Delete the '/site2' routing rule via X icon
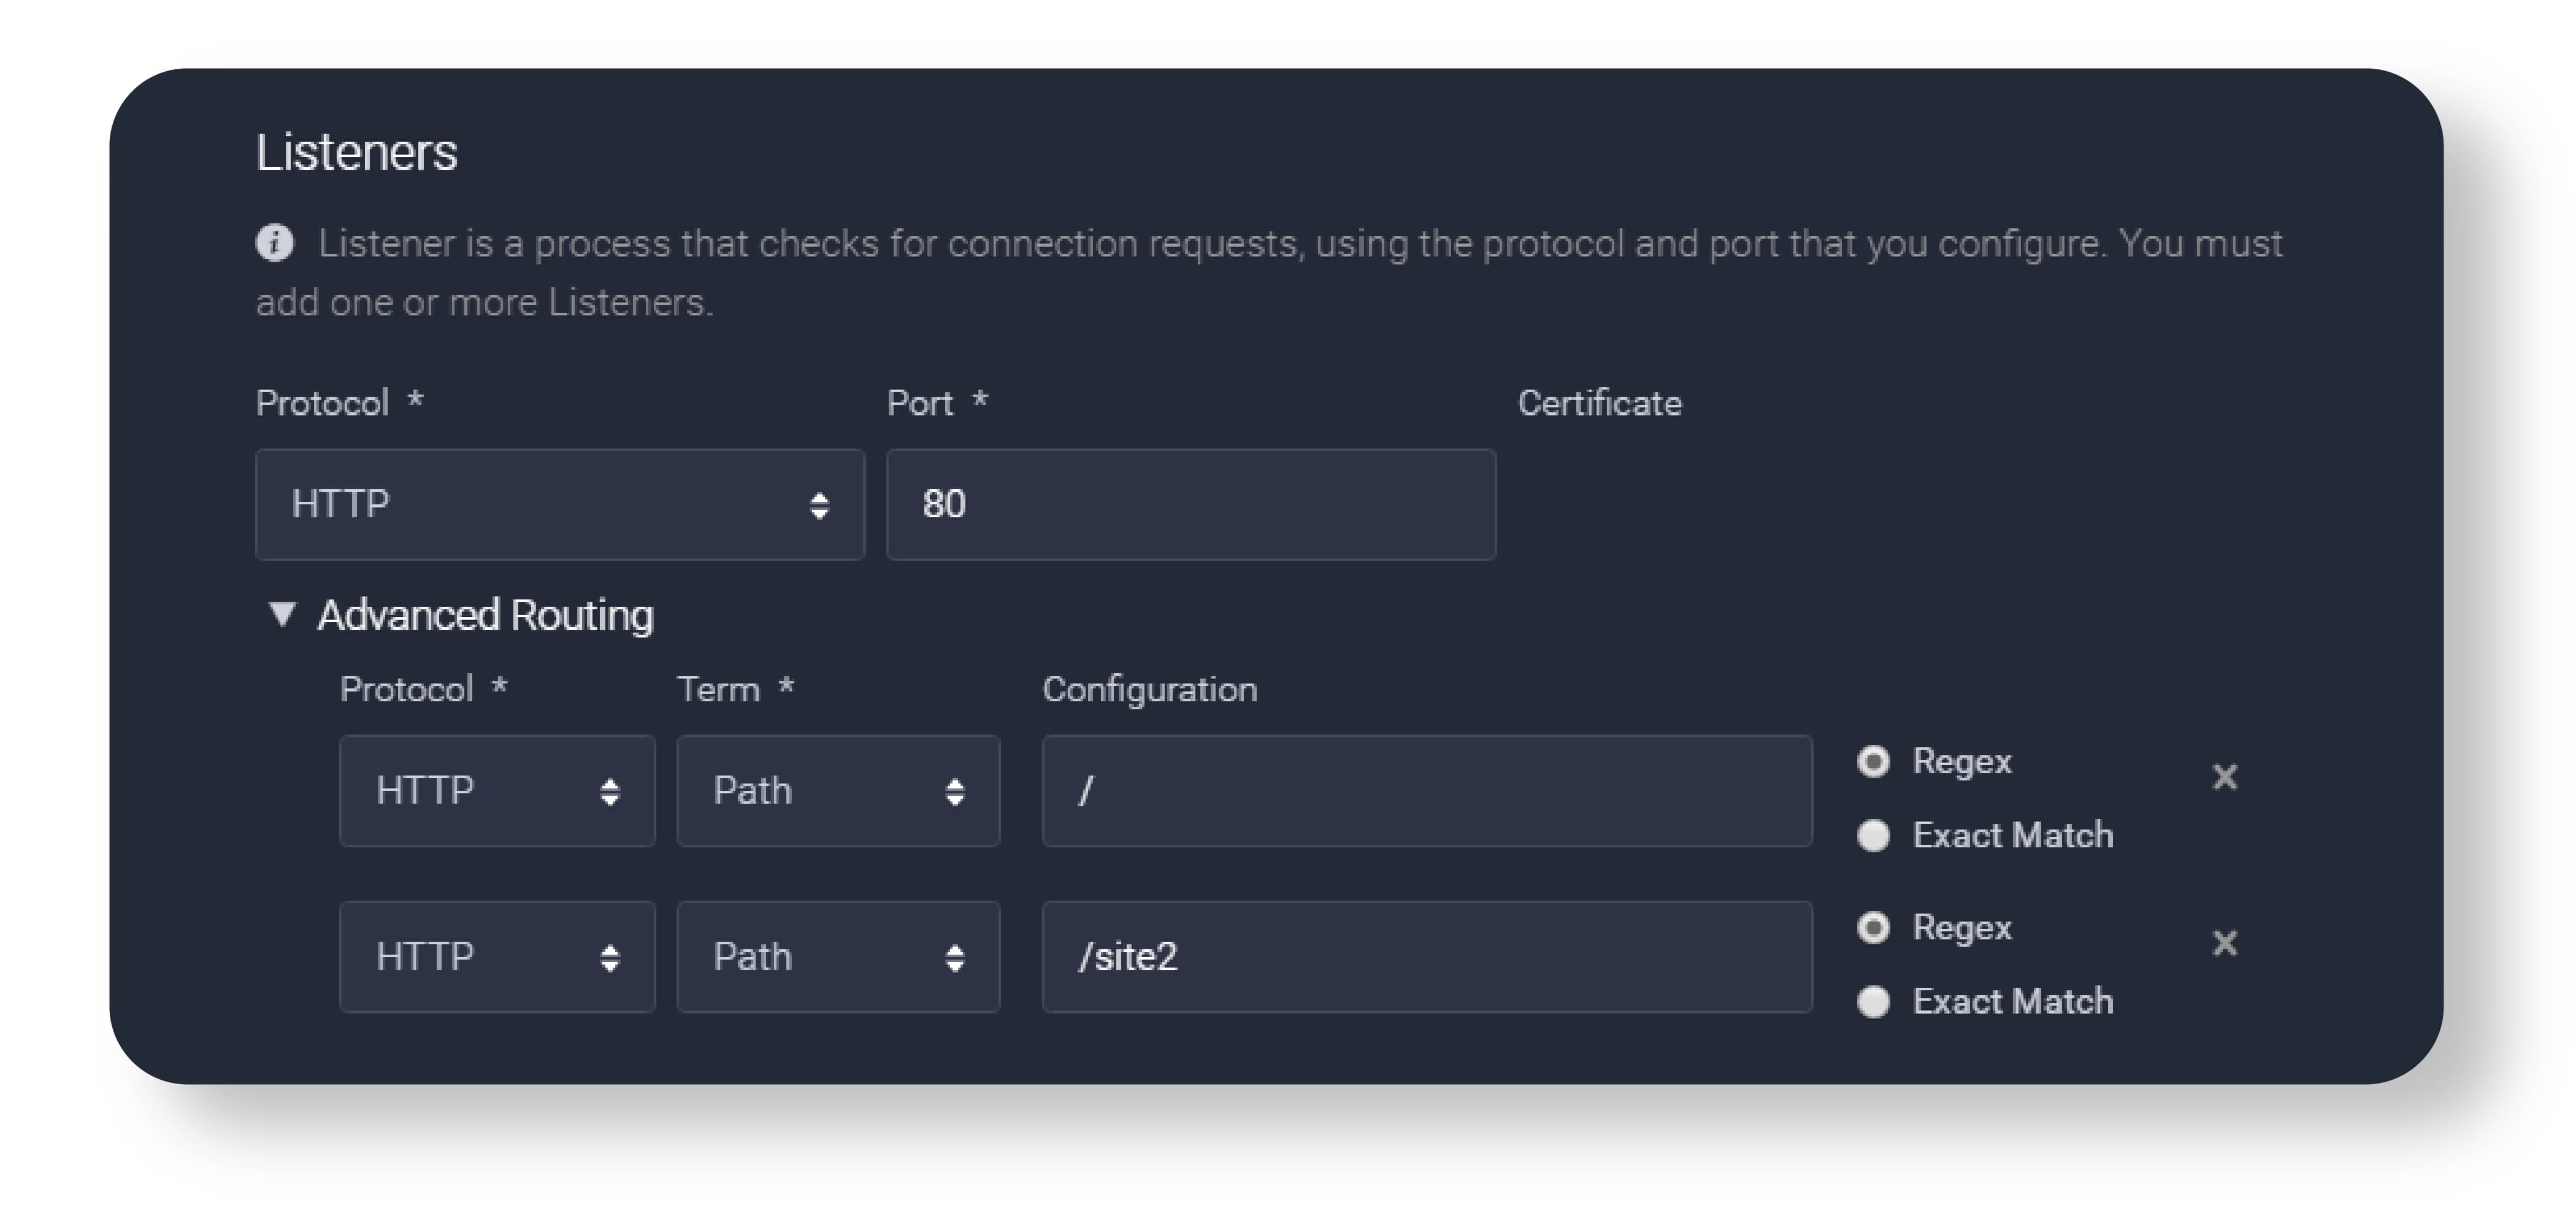 (x=2224, y=943)
